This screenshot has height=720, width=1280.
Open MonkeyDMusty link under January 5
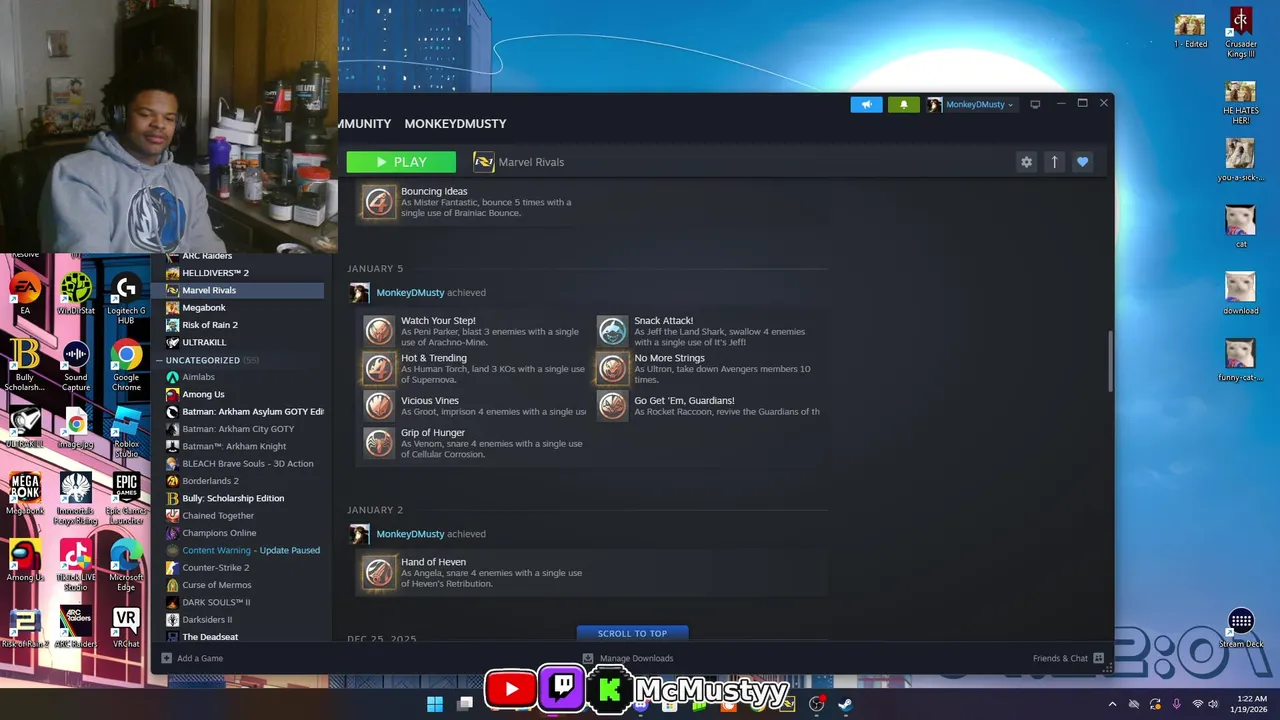click(x=410, y=293)
